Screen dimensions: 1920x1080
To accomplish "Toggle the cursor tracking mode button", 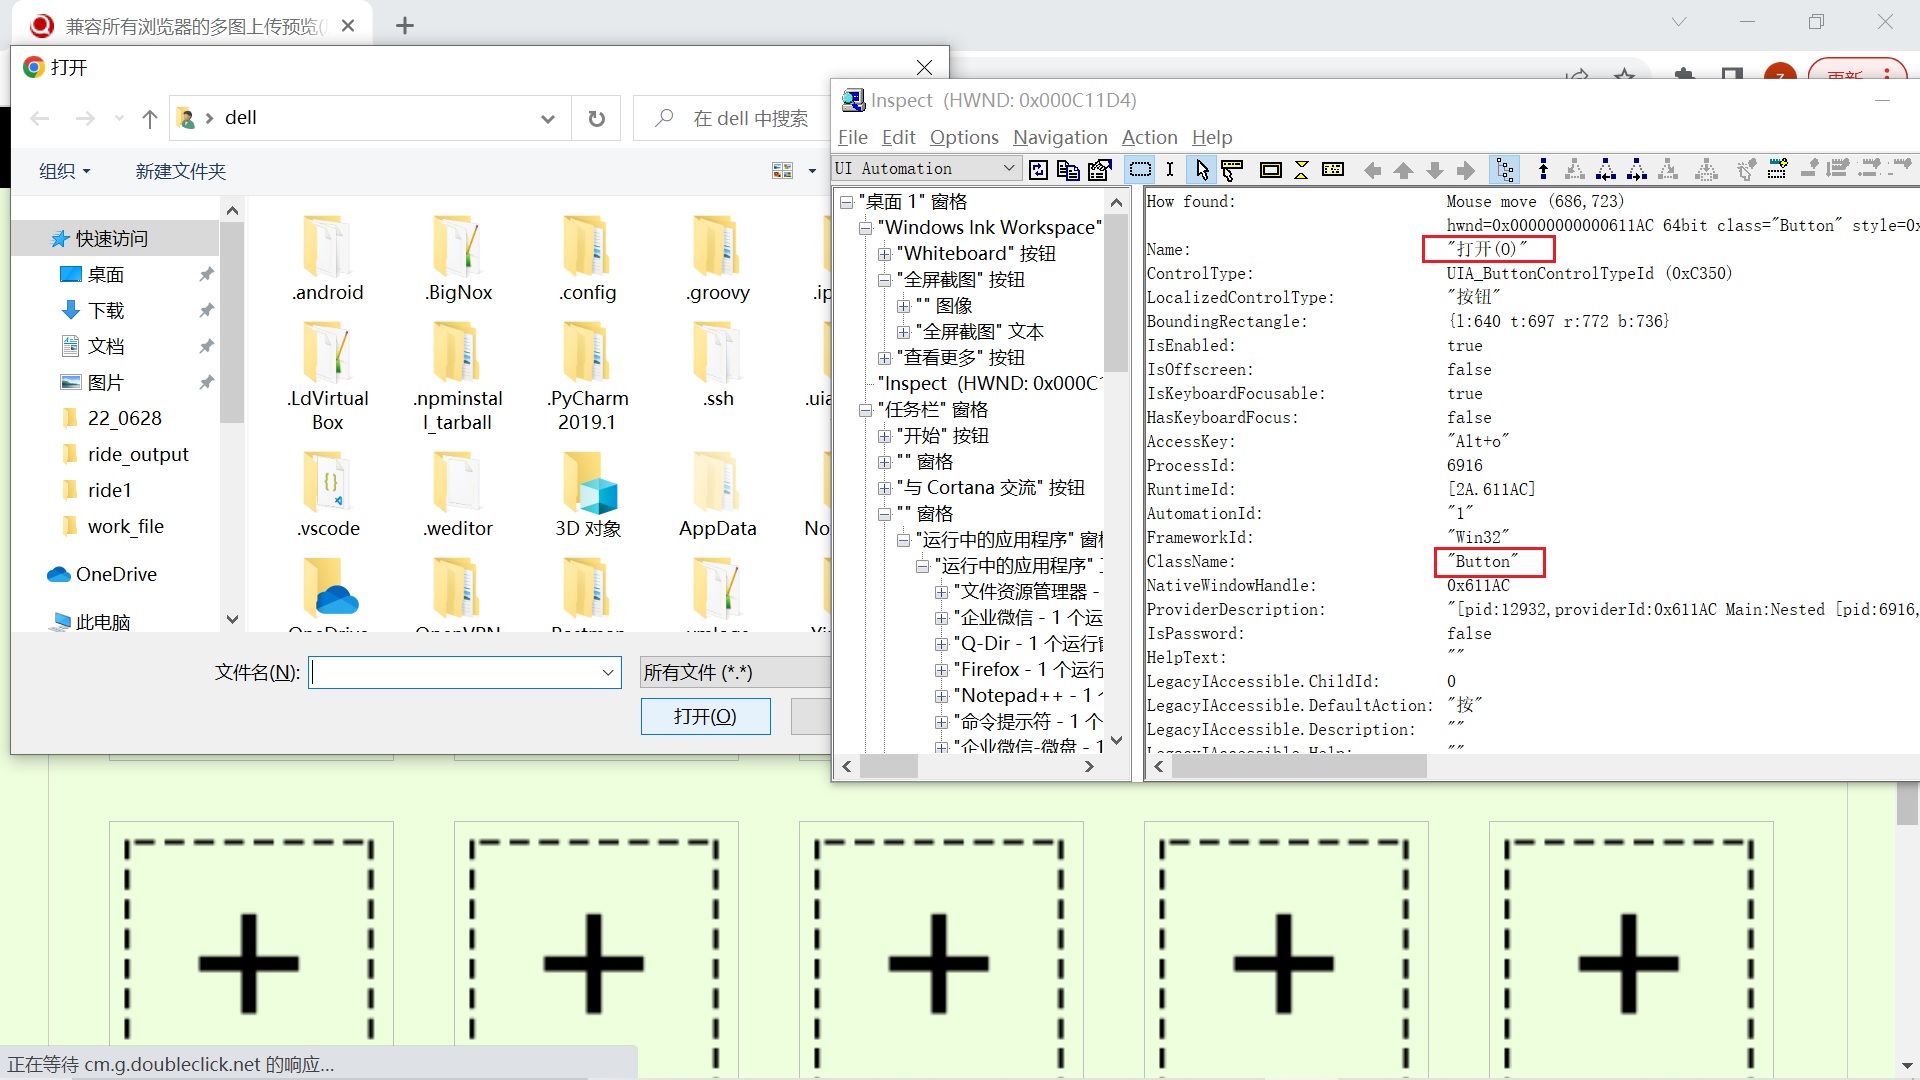I will tap(1231, 169).
